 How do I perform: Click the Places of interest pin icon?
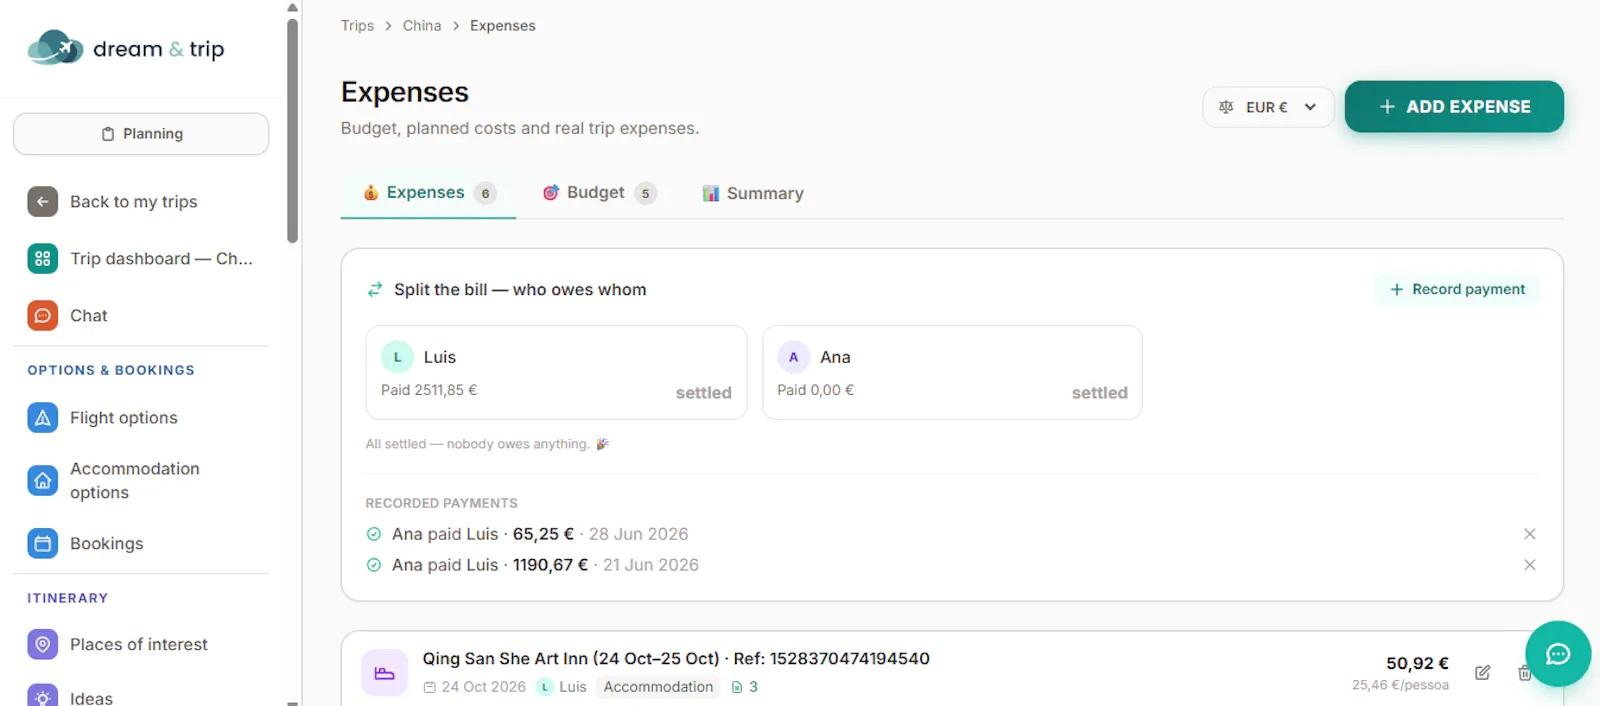point(42,645)
